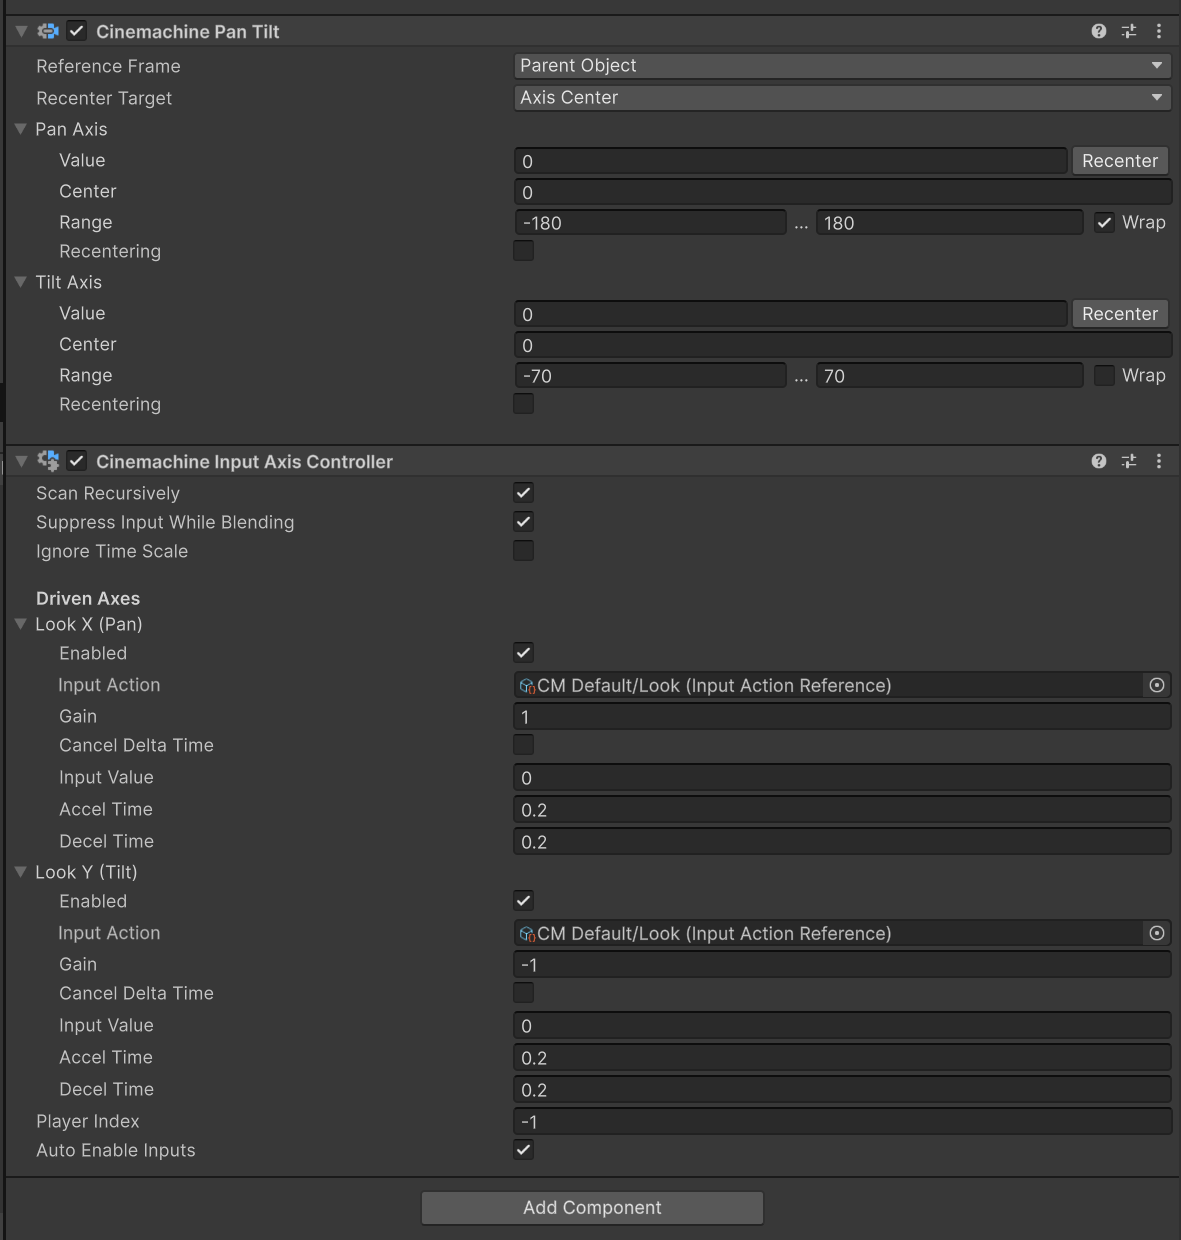The height and width of the screenshot is (1240, 1181).
Task: Click the Add Component button
Action: click(x=592, y=1208)
